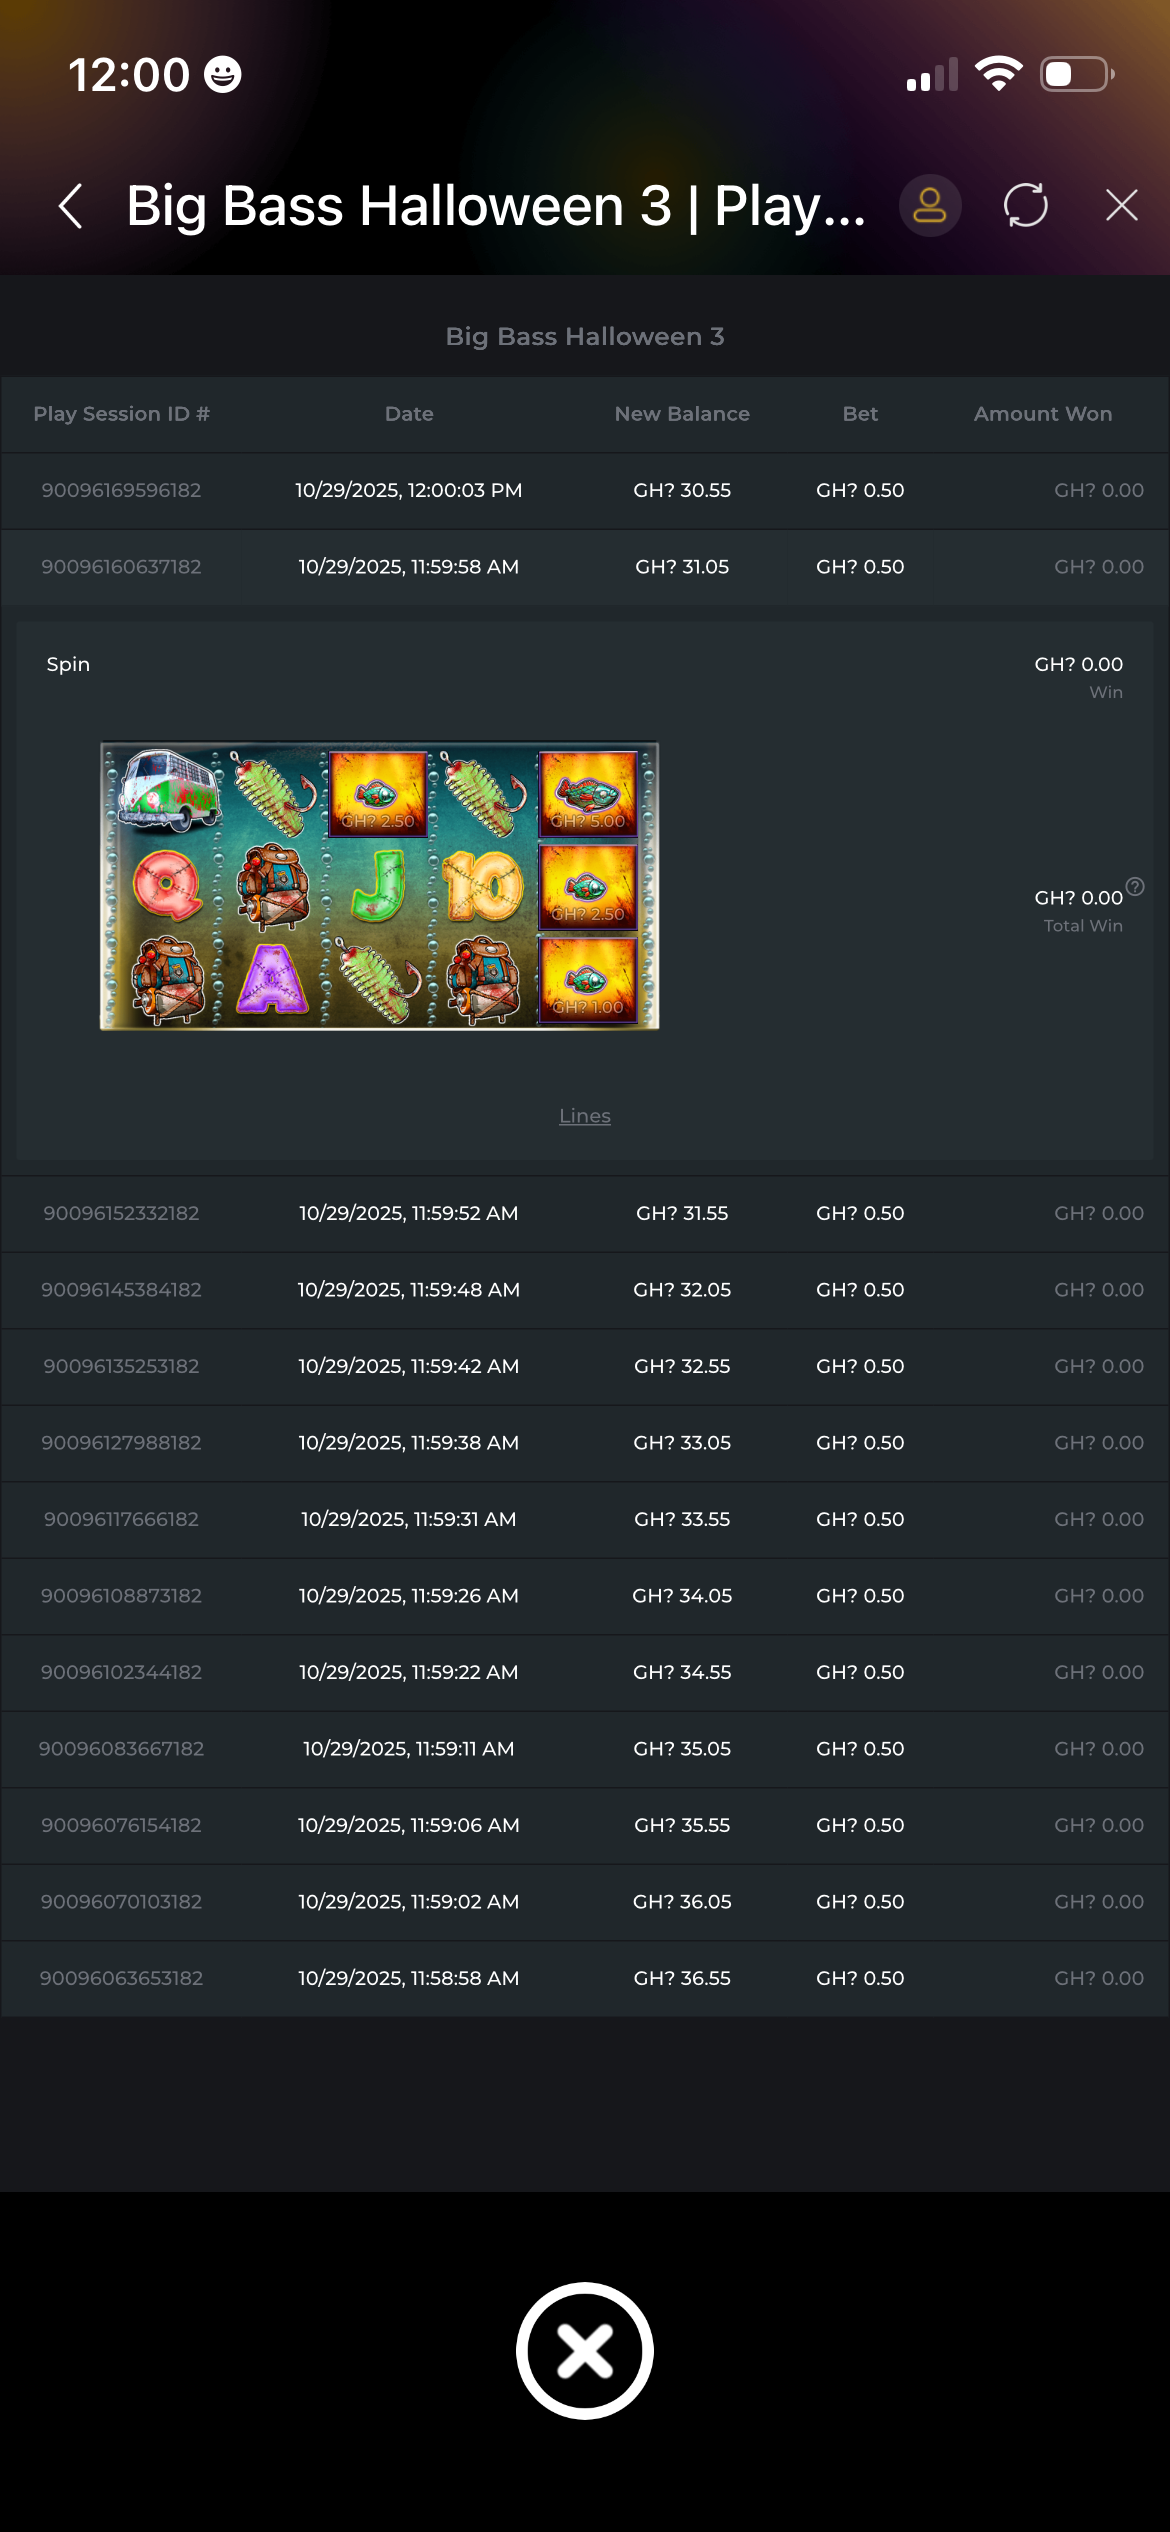The width and height of the screenshot is (1170, 2532).
Task: Expand session 90096152332182 row
Action: point(584,1214)
